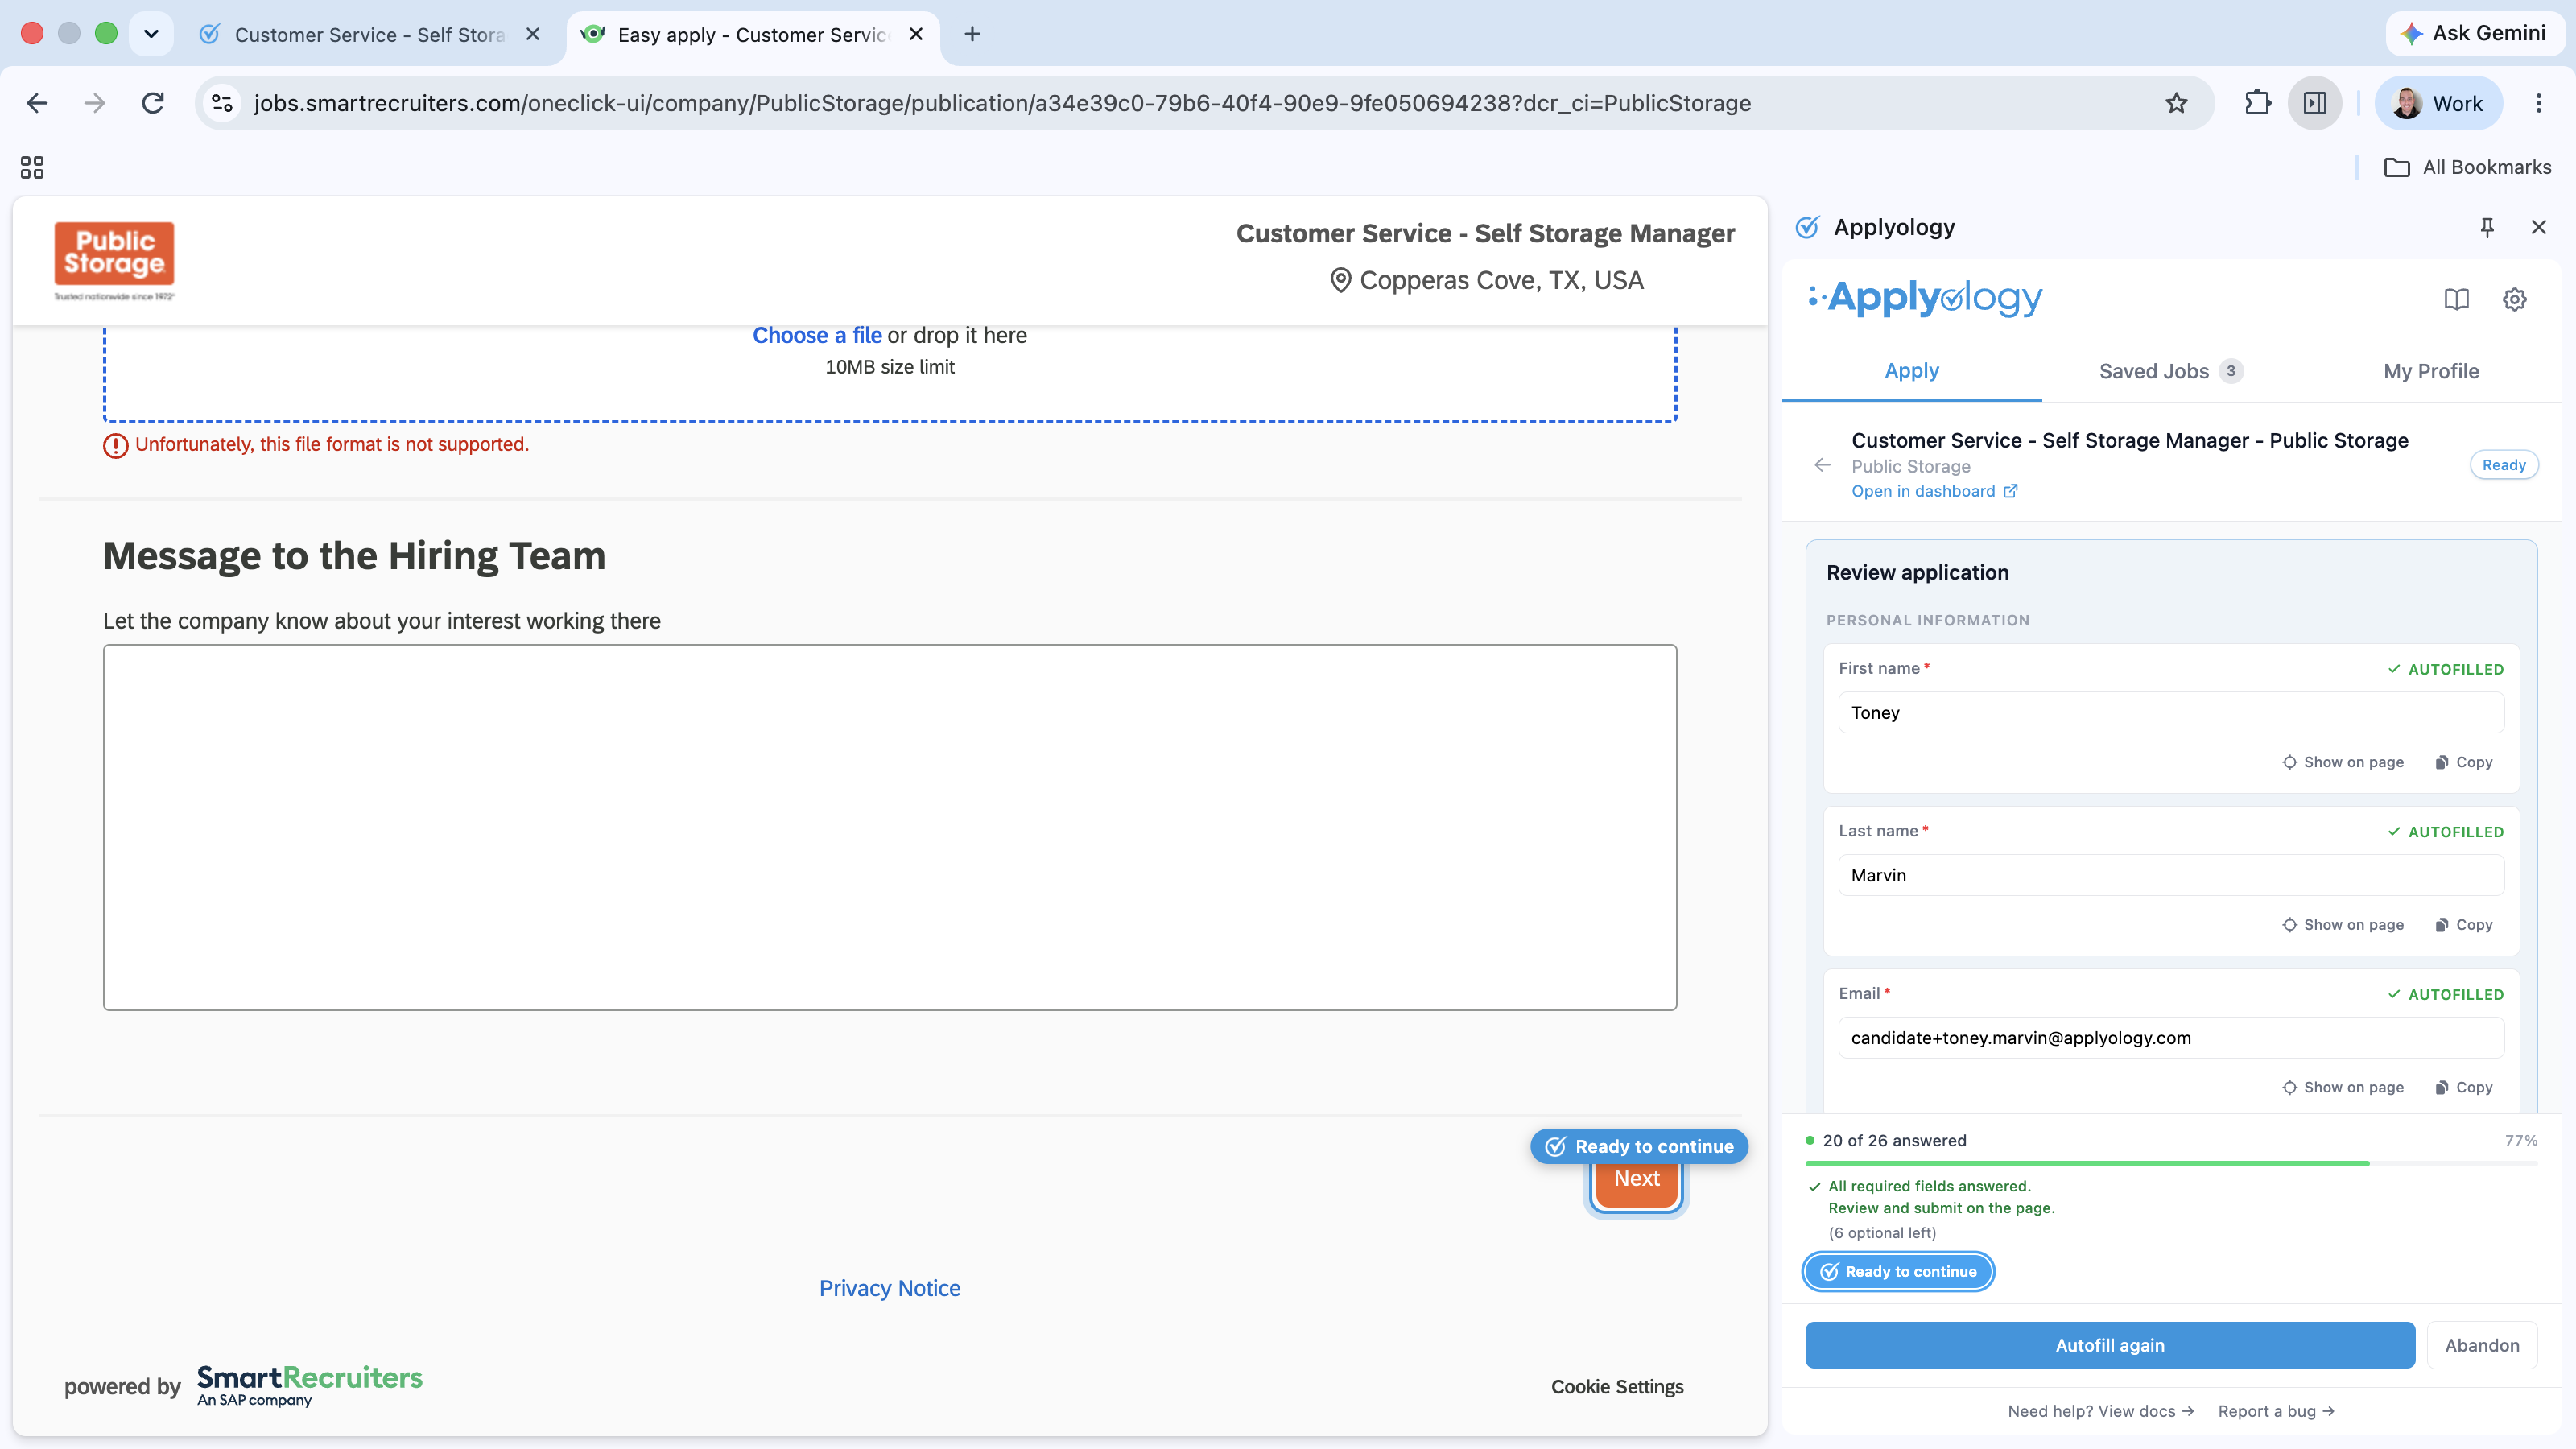Viewport: 2576px width, 1449px height.
Task: Click Show on page for First name
Action: 2343,762
